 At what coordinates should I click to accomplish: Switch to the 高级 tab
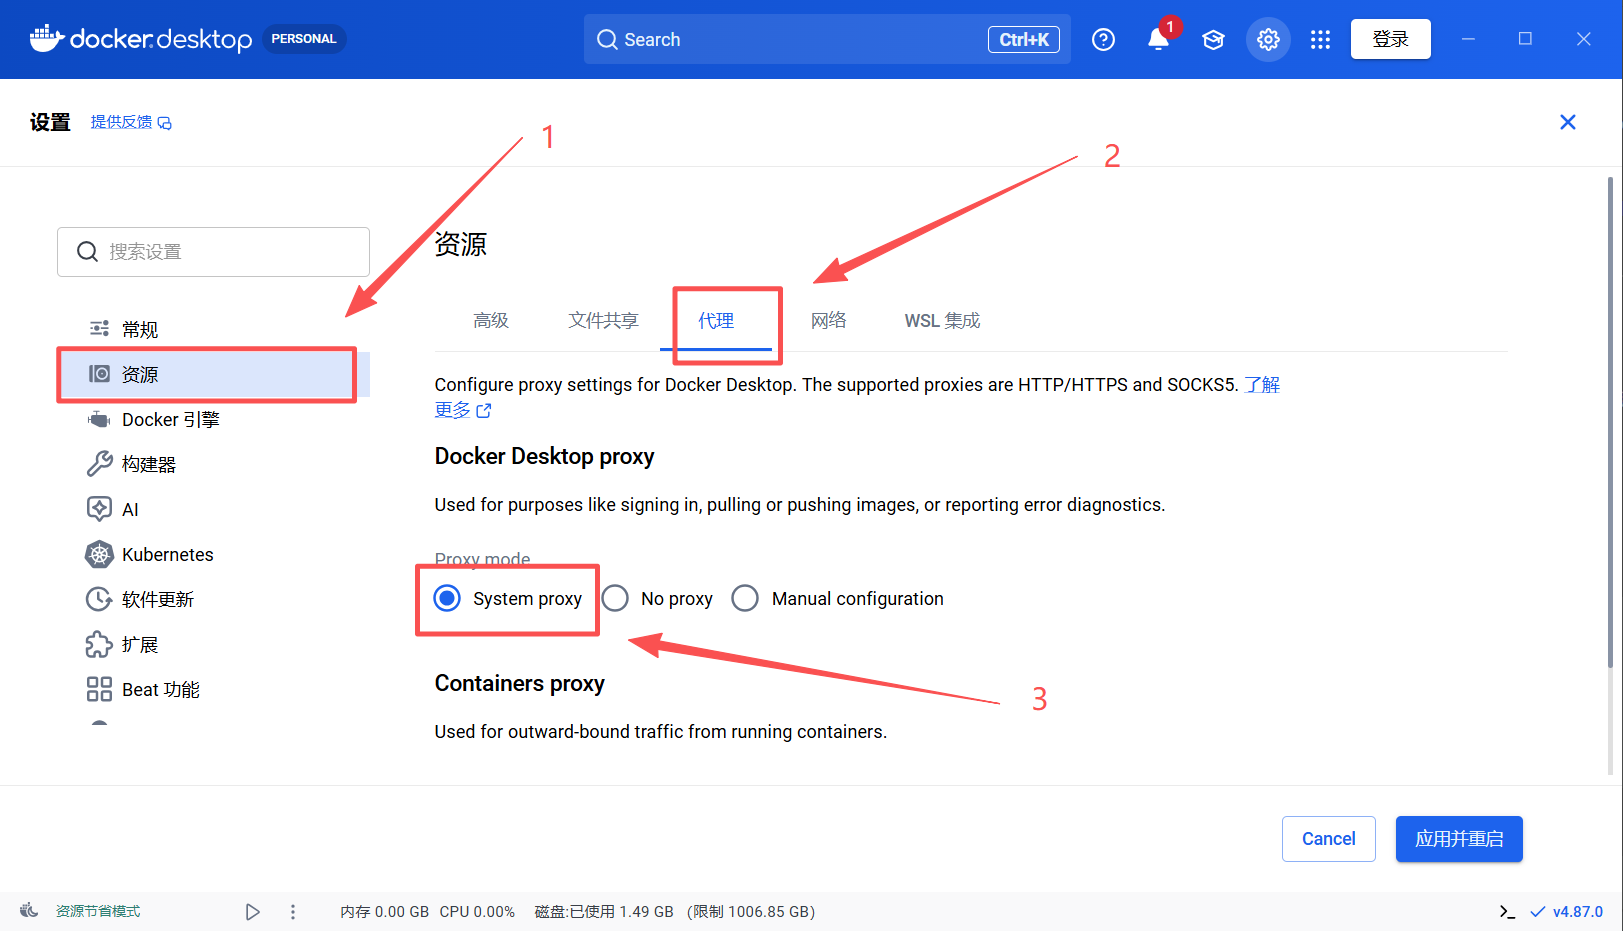point(491,320)
